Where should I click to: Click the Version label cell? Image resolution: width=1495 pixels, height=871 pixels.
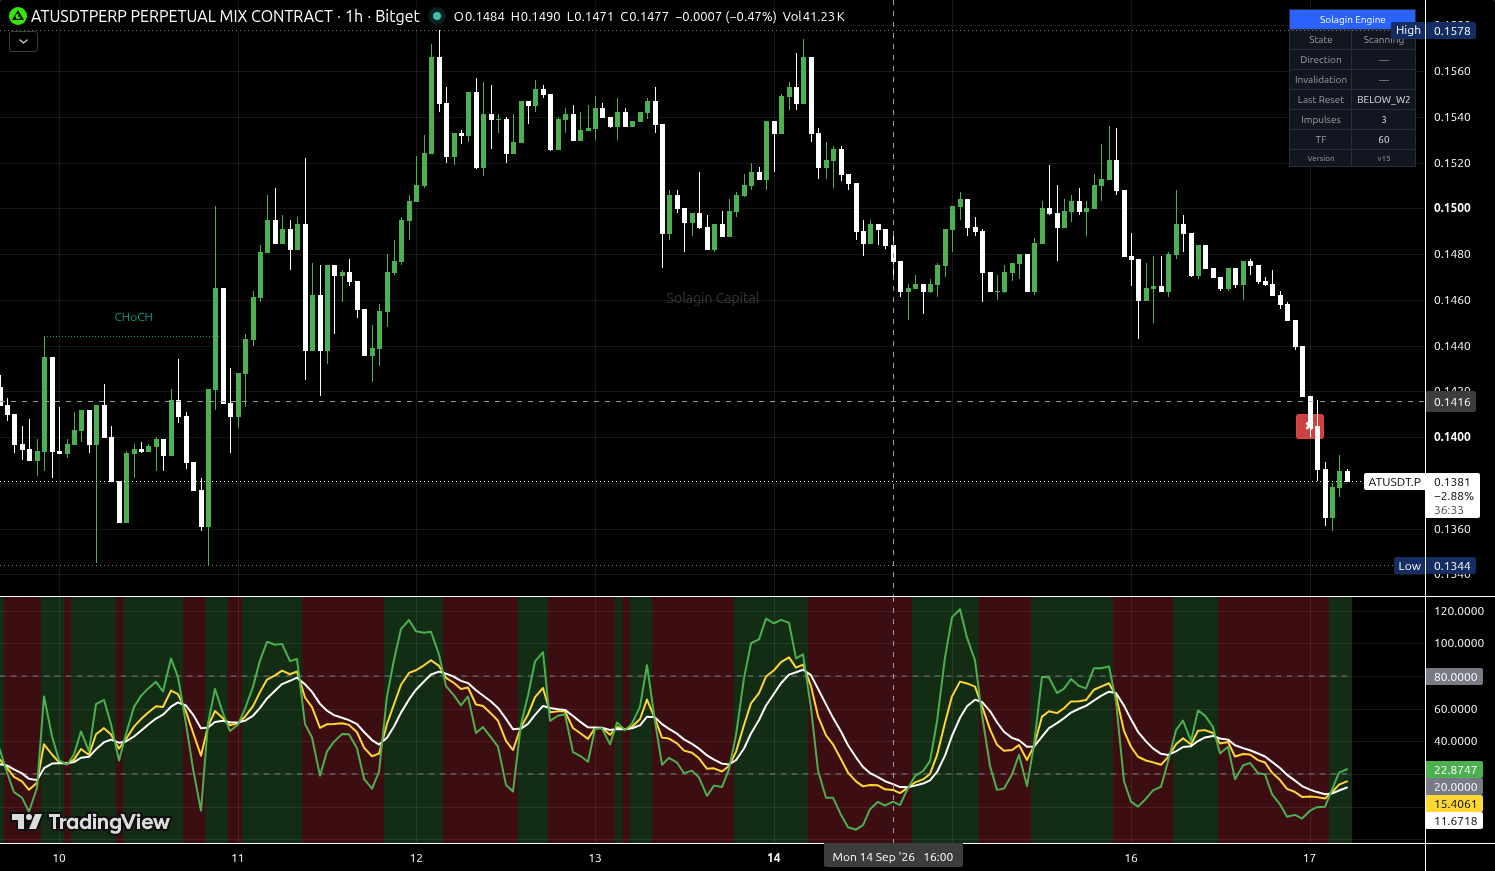1320,158
